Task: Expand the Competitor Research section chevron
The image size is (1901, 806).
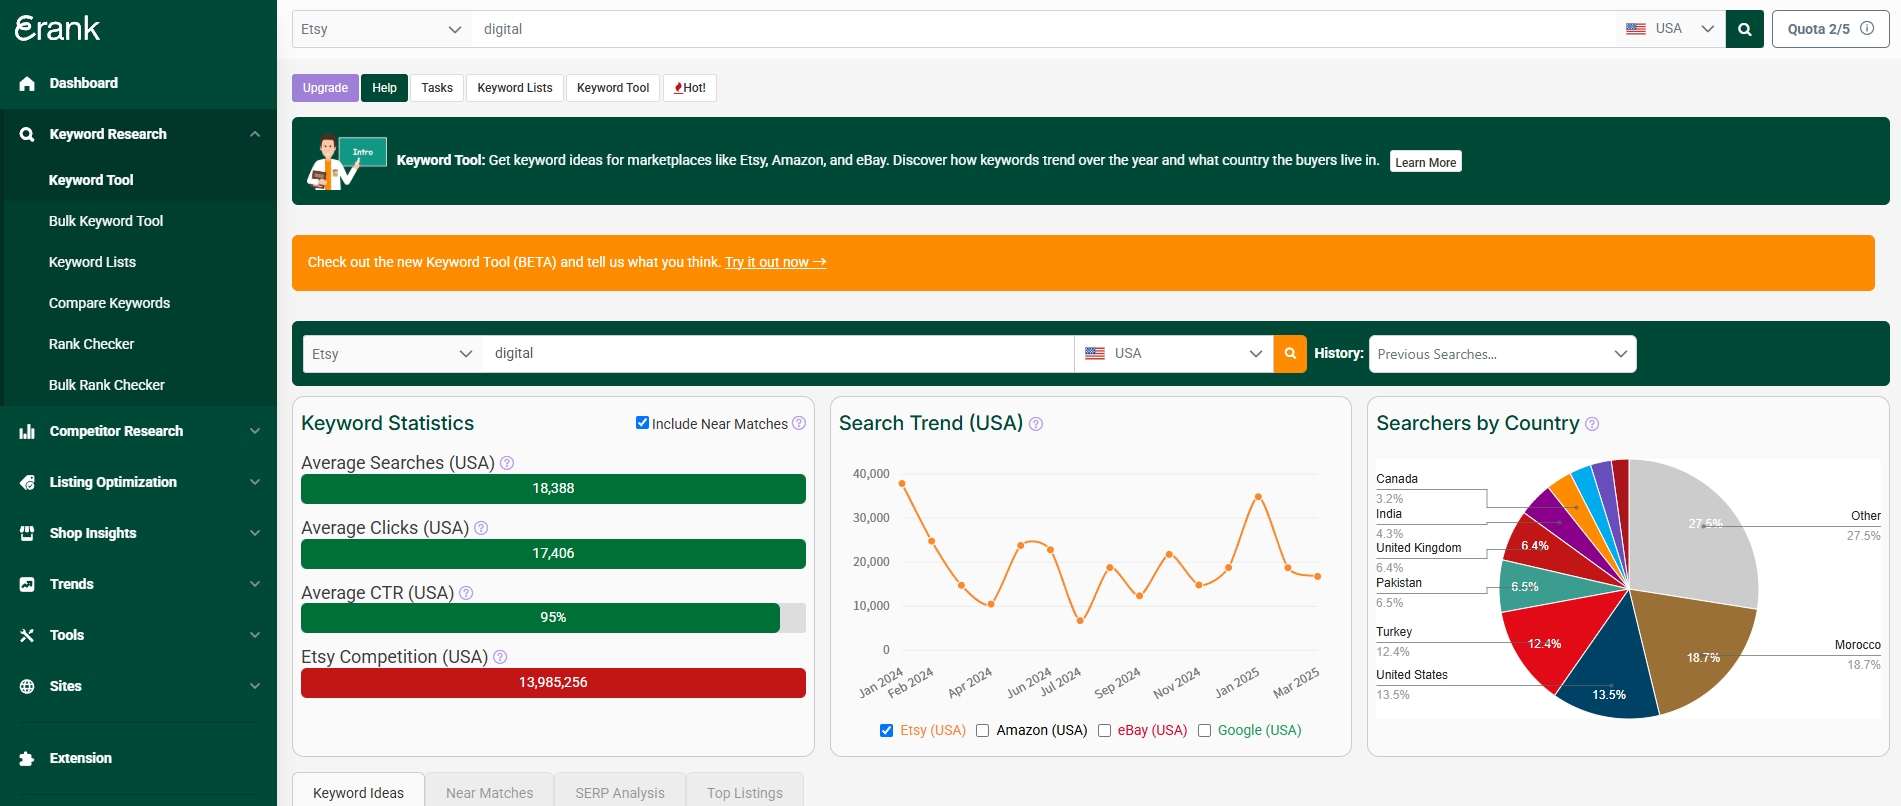Action: [x=255, y=431]
